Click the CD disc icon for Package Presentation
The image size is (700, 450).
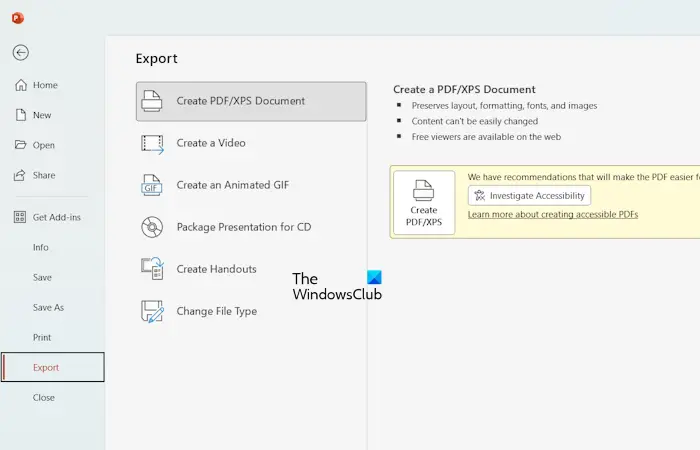152,227
